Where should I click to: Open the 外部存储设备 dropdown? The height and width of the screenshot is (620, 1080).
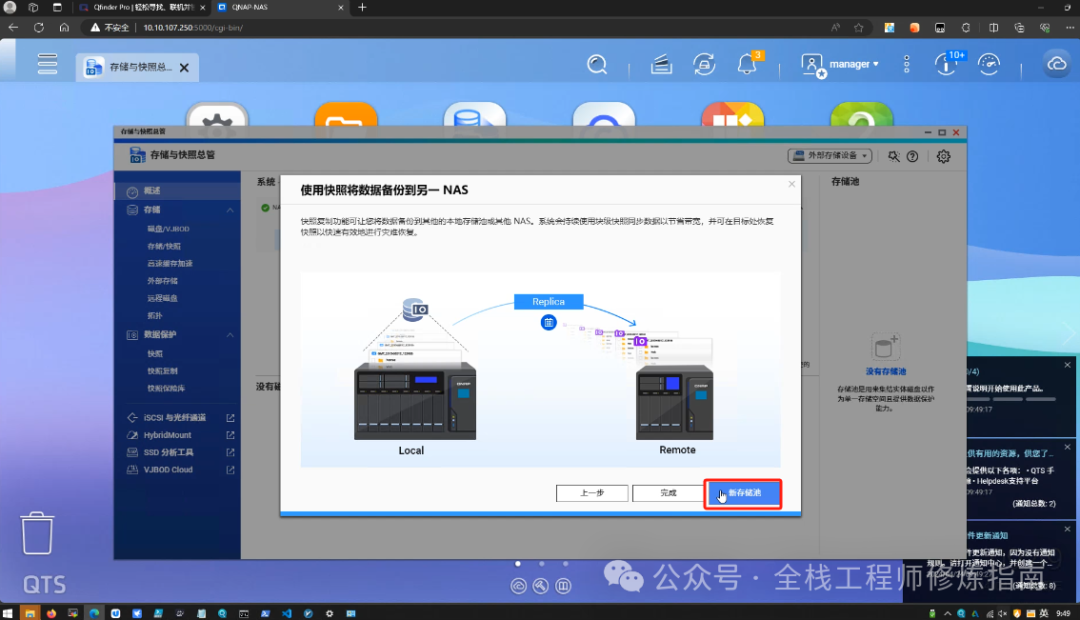[x=830, y=156]
